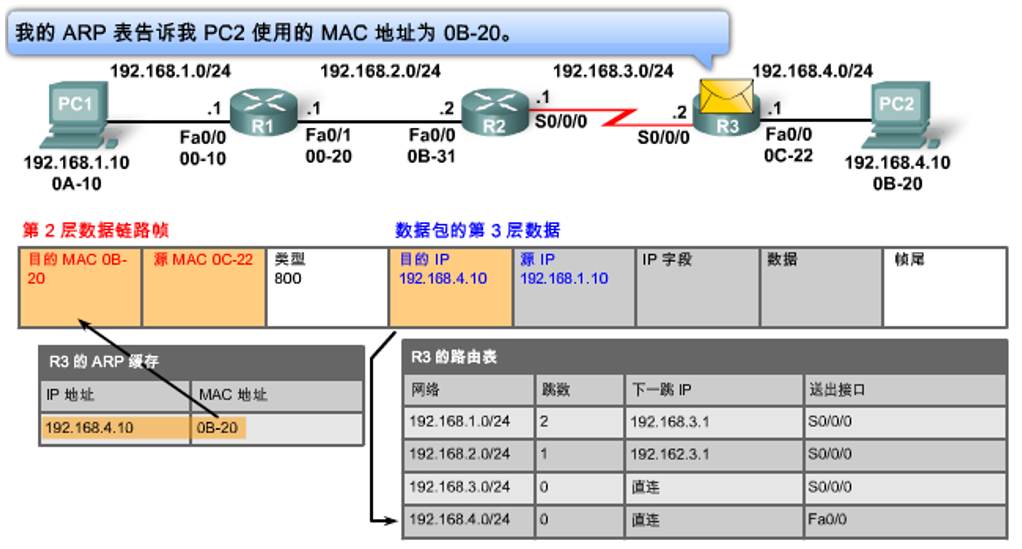This screenshot has height=549, width=1022.
Task: Select the IP 字段 cell
Action: 697,287
